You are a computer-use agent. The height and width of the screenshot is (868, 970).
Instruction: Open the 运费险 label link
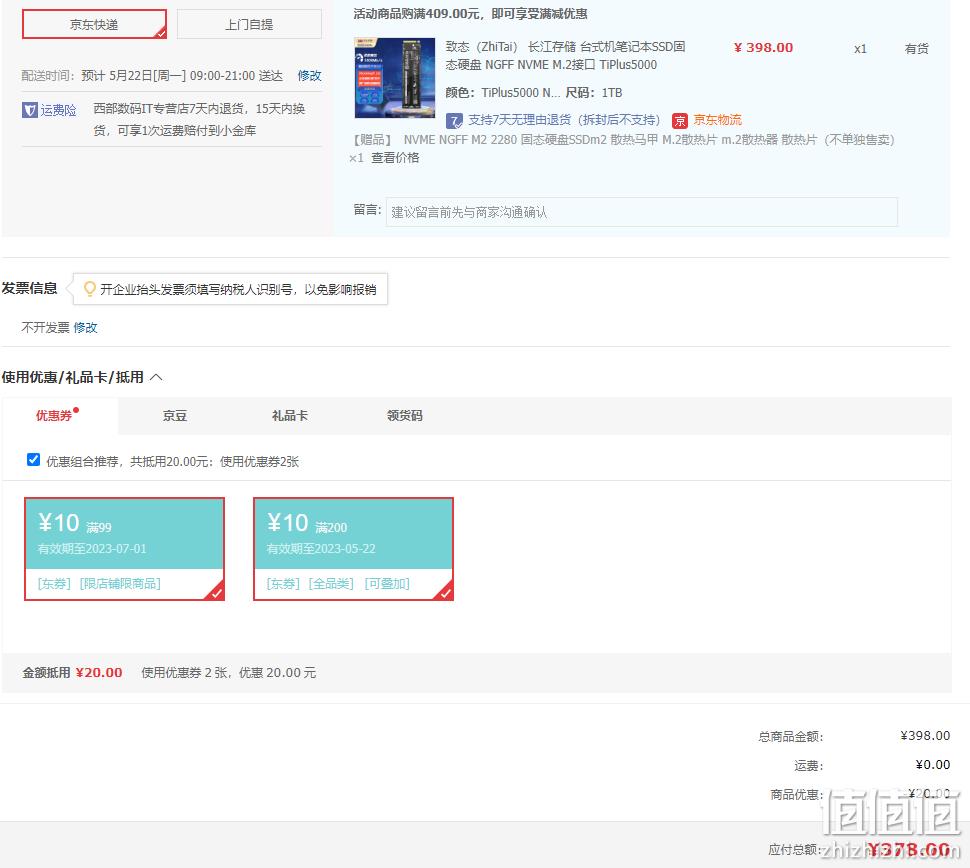[58, 110]
